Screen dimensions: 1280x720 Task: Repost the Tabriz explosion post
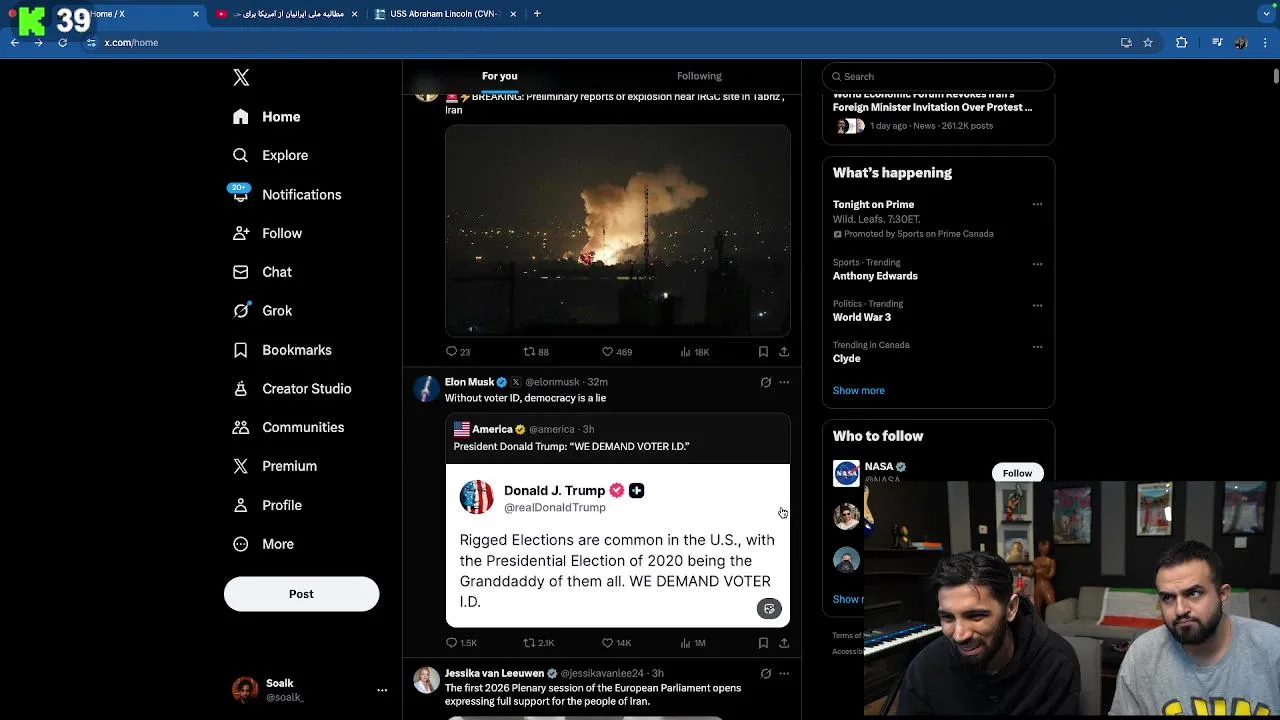tap(536, 352)
